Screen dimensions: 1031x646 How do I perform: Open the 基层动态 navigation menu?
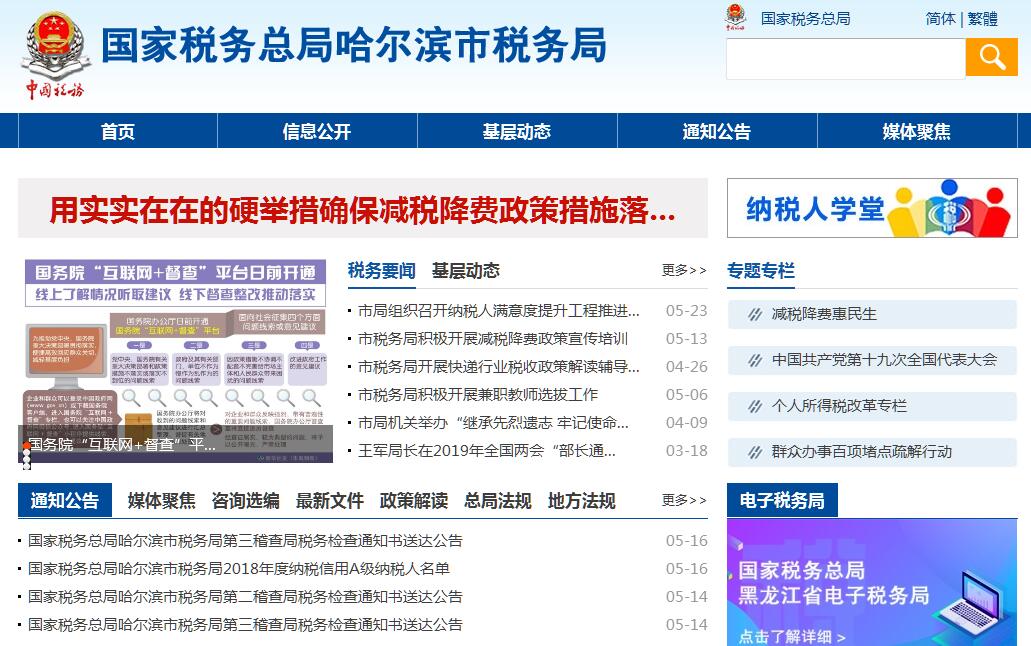point(517,131)
